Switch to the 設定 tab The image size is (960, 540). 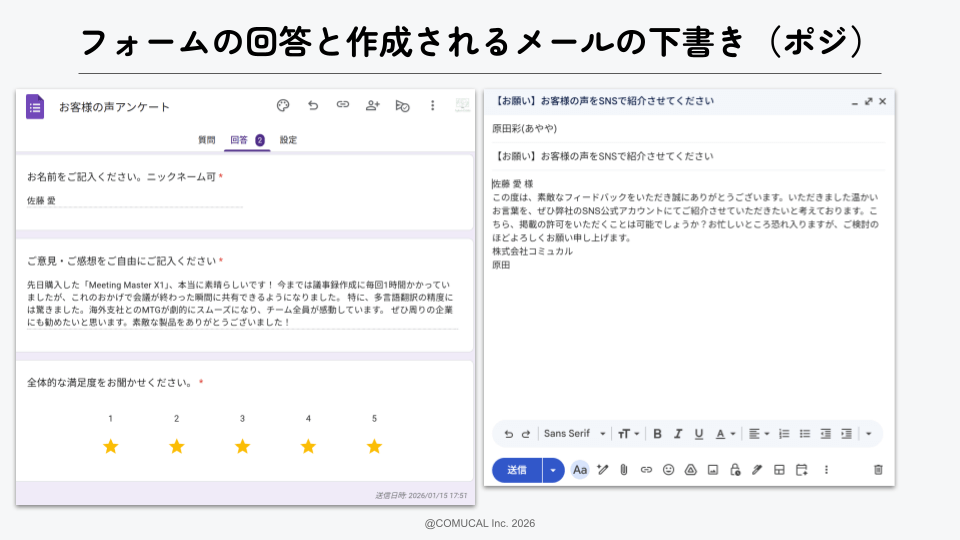288,140
